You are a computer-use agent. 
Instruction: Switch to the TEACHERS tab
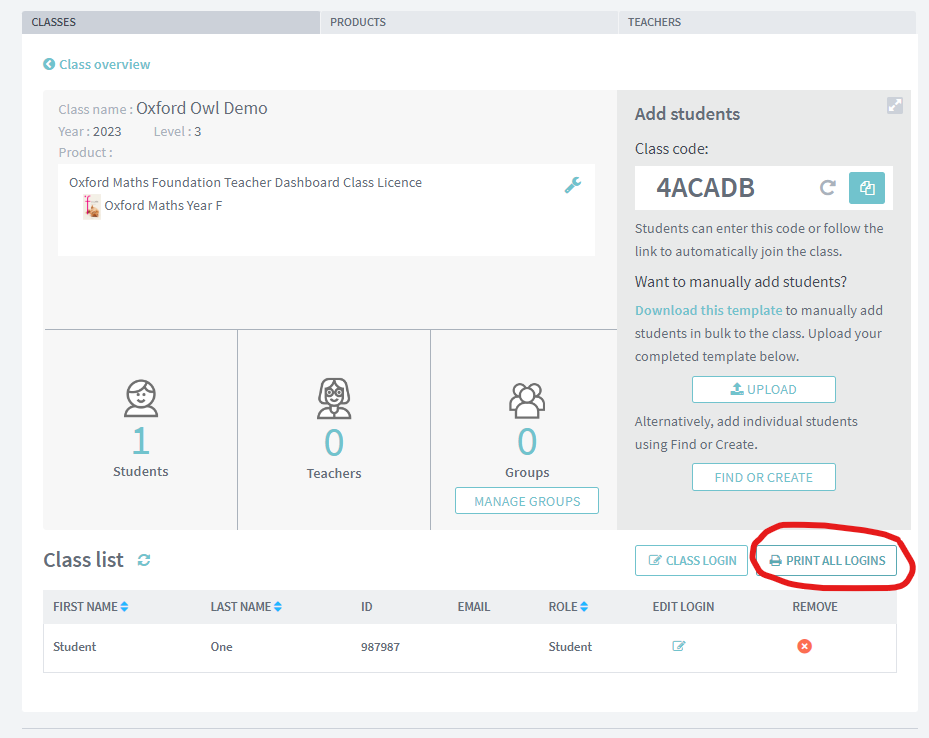[653, 21]
